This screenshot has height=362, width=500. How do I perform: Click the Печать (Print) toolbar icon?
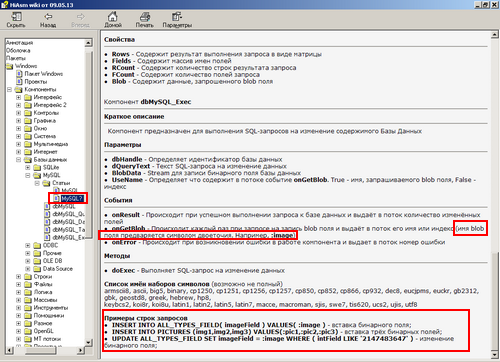point(145,17)
